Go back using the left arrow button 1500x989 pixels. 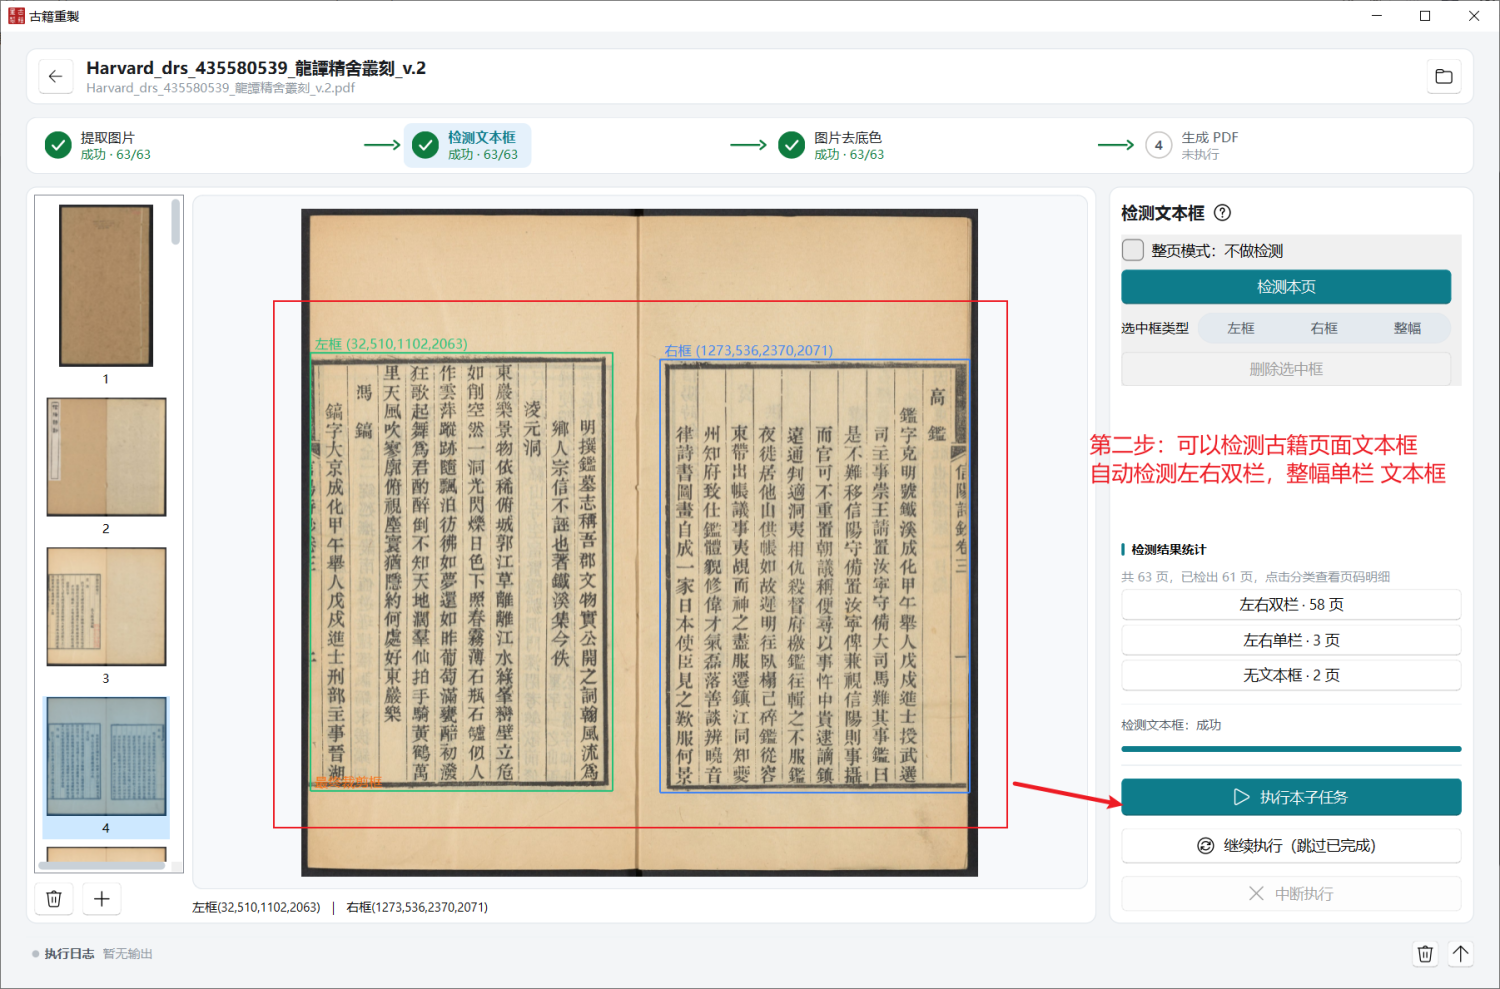[x=55, y=76]
